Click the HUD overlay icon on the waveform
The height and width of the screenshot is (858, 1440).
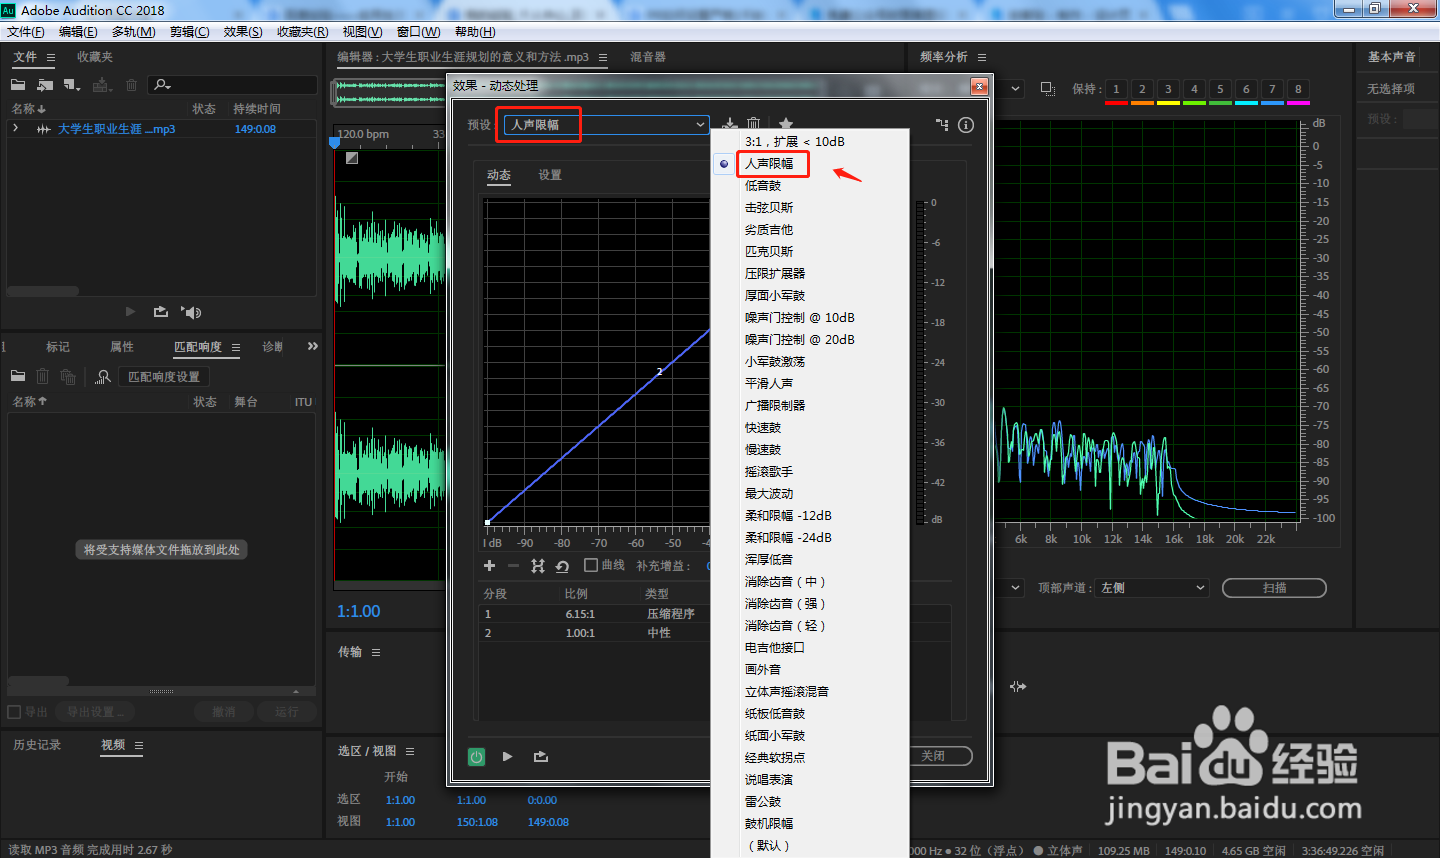pyautogui.click(x=352, y=158)
